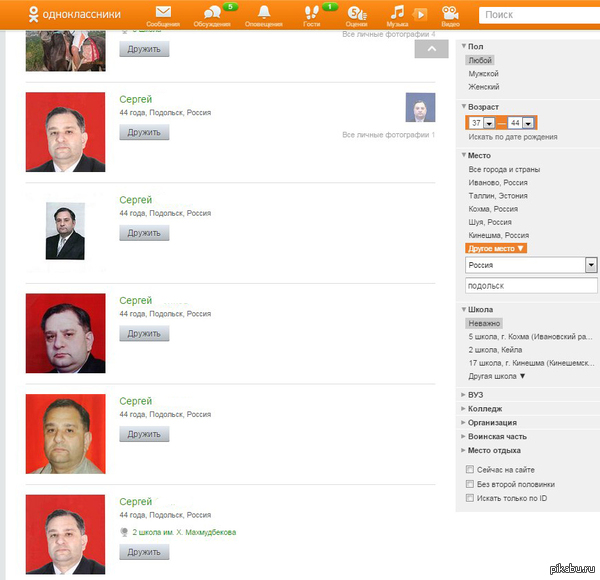Open the Музыка music note icon

tap(398, 13)
